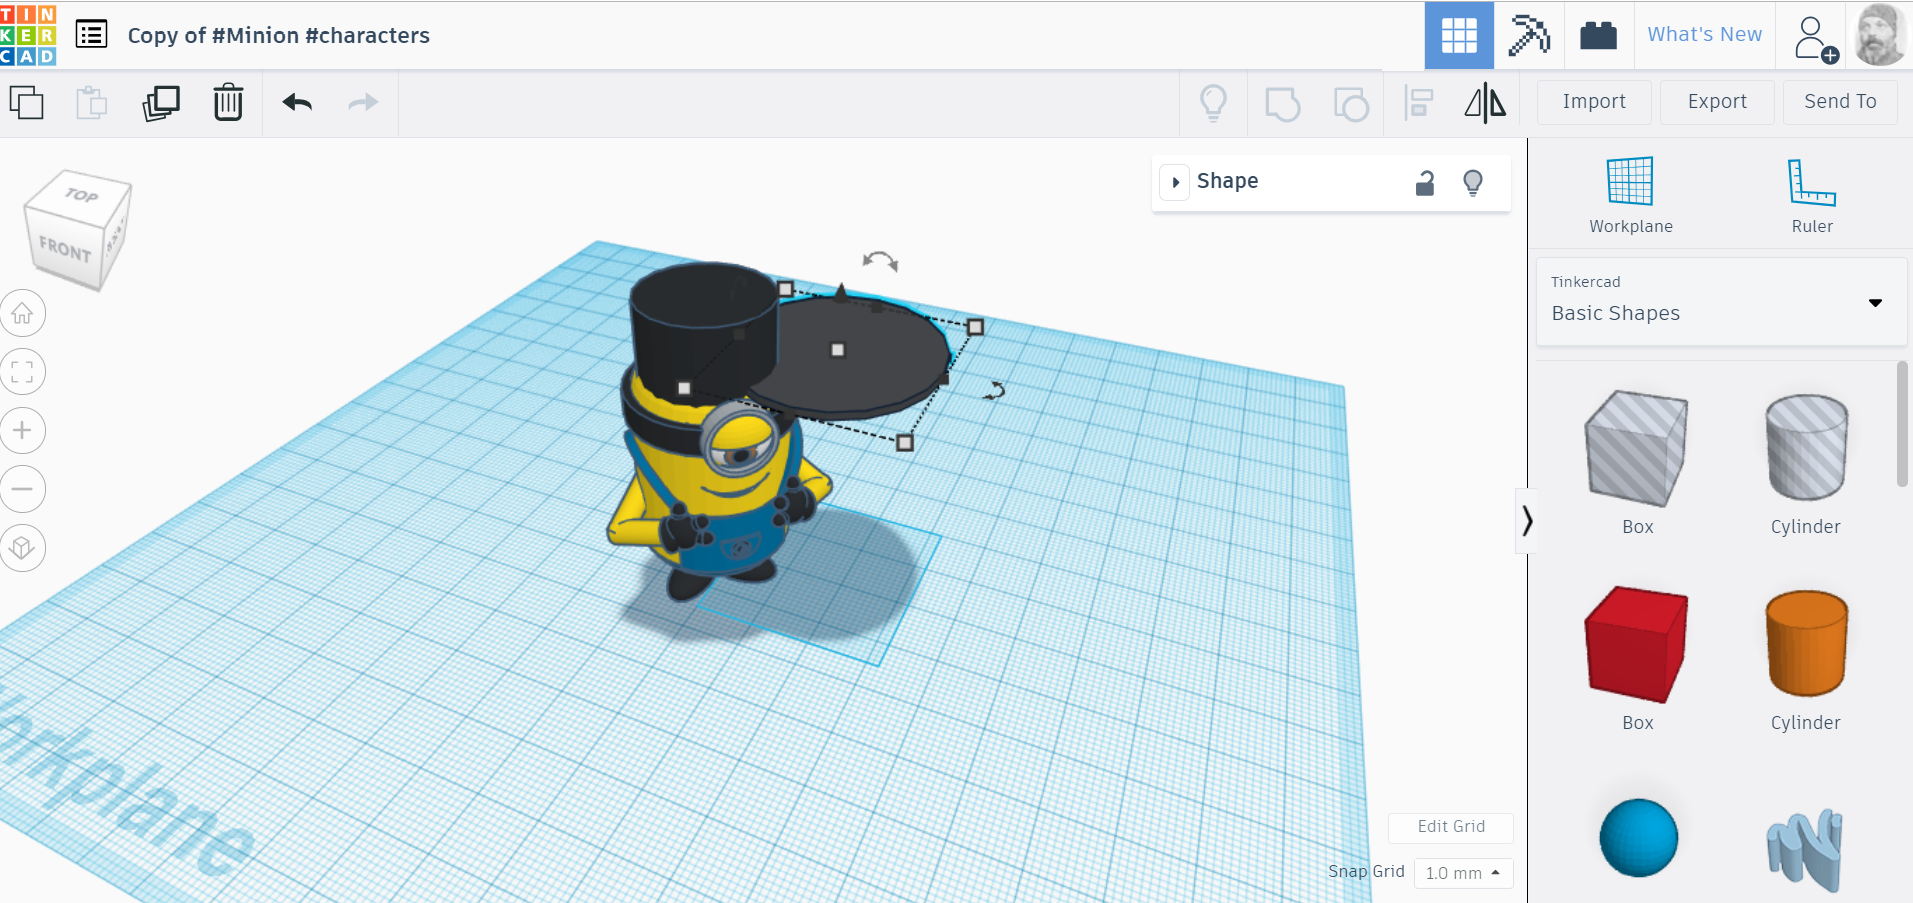Click the black height cone handle
The image size is (1913, 903).
842,291
